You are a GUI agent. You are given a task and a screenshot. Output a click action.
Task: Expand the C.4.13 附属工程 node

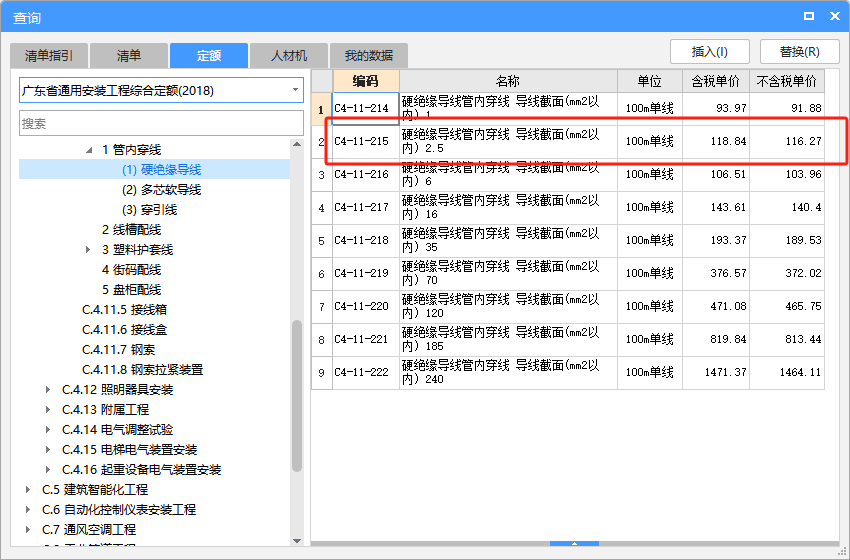point(48,410)
